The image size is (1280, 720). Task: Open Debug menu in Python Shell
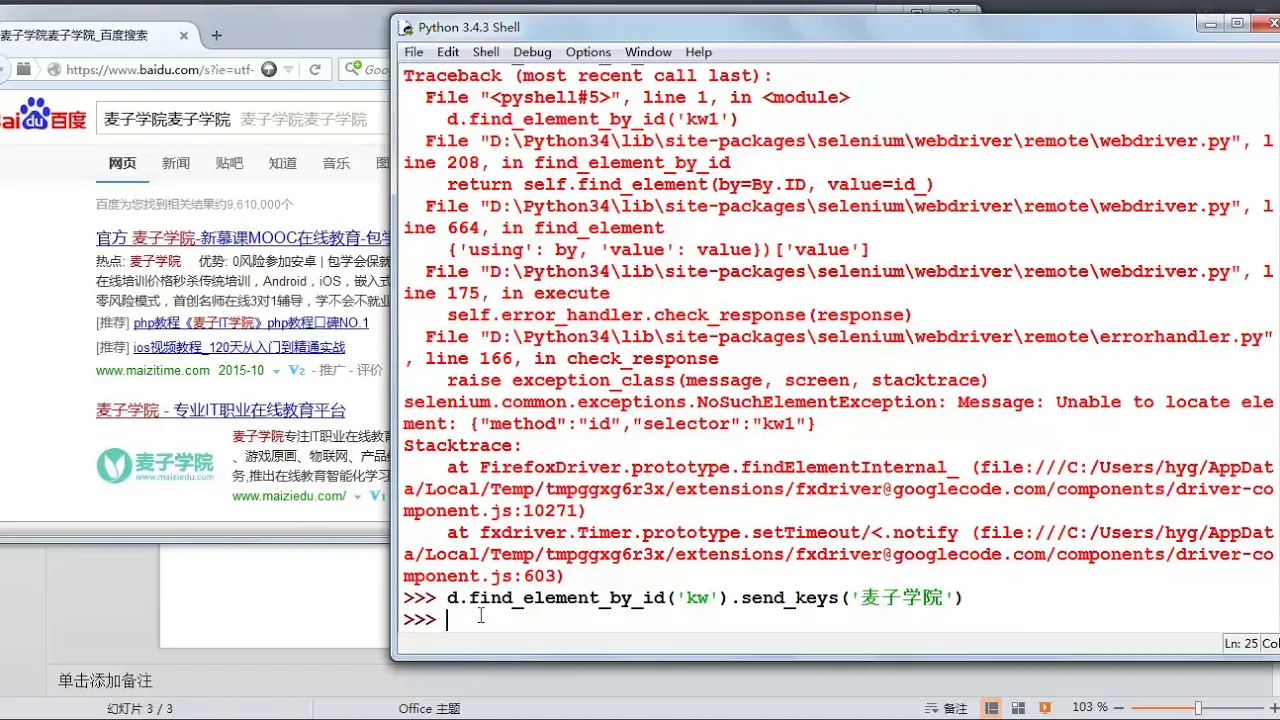tap(532, 52)
